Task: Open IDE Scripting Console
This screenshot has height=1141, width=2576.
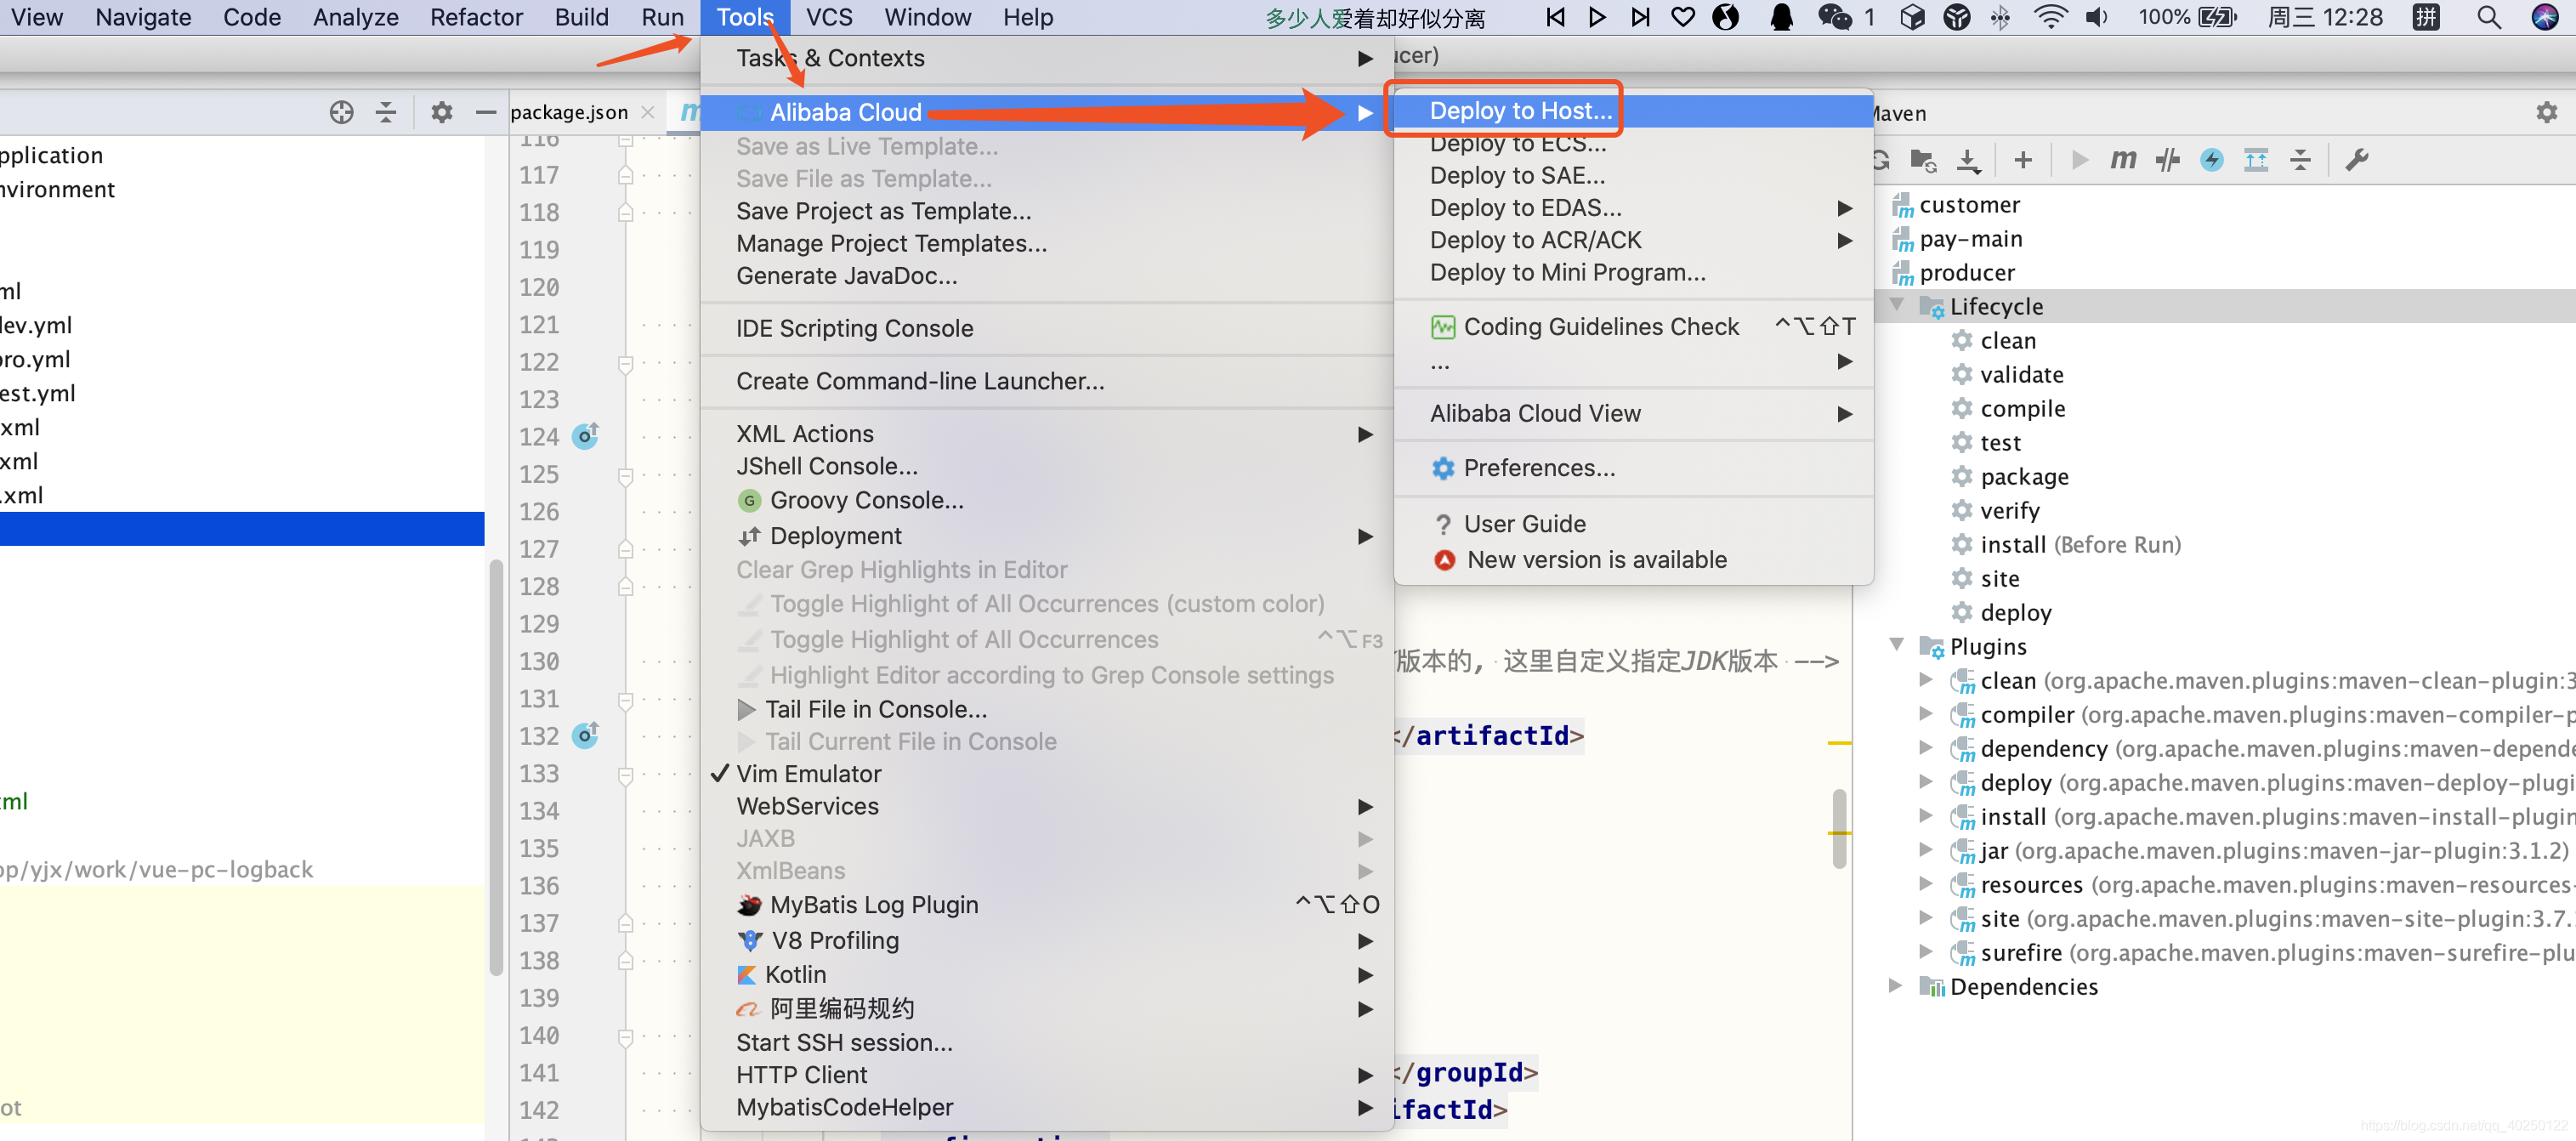Action: point(1047,329)
